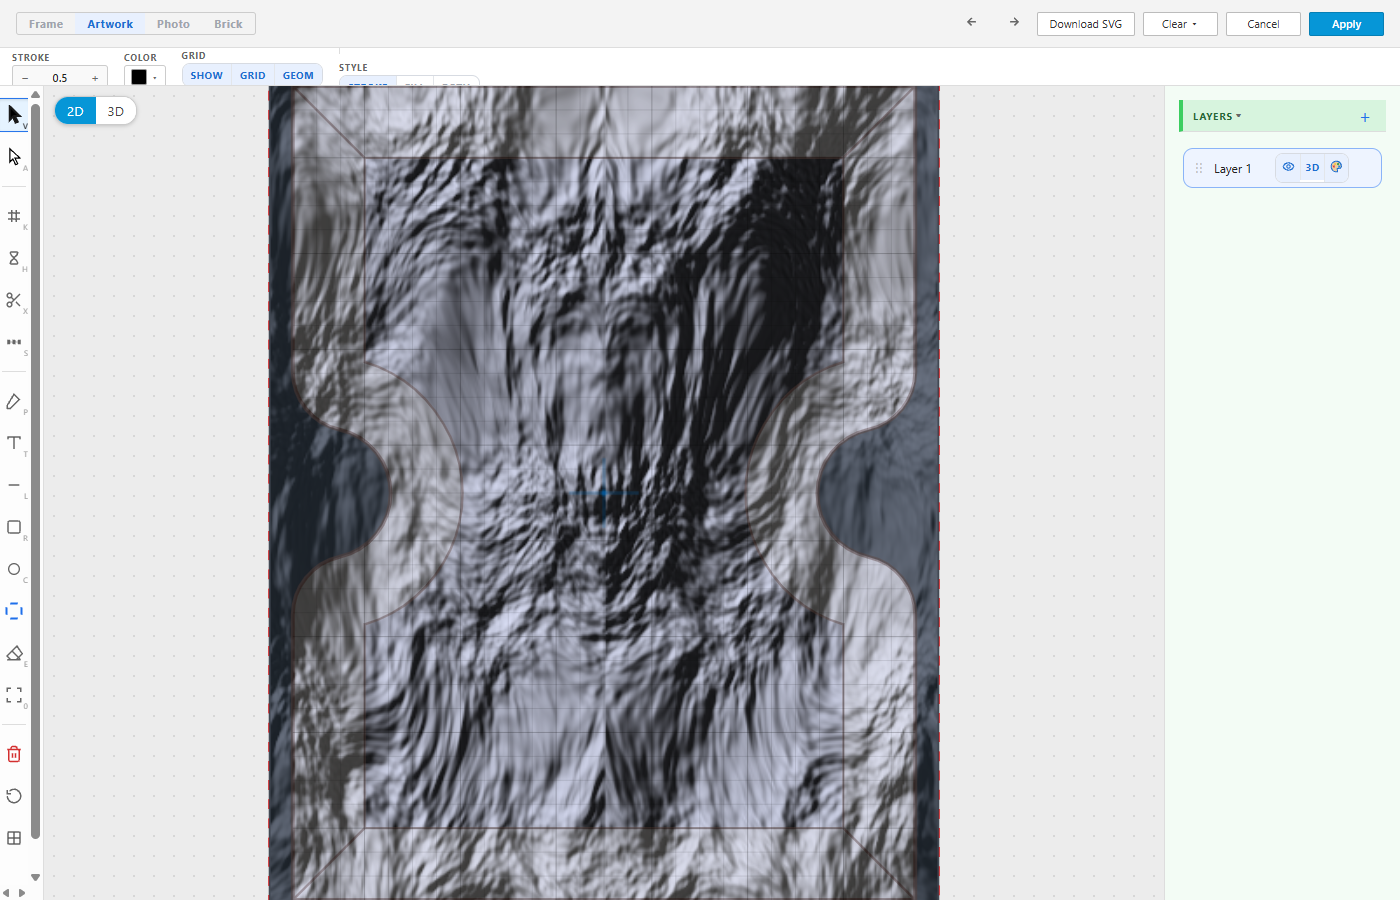Open the Layer 1 palette icon

pyautogui.click(x=1336, y=167)
